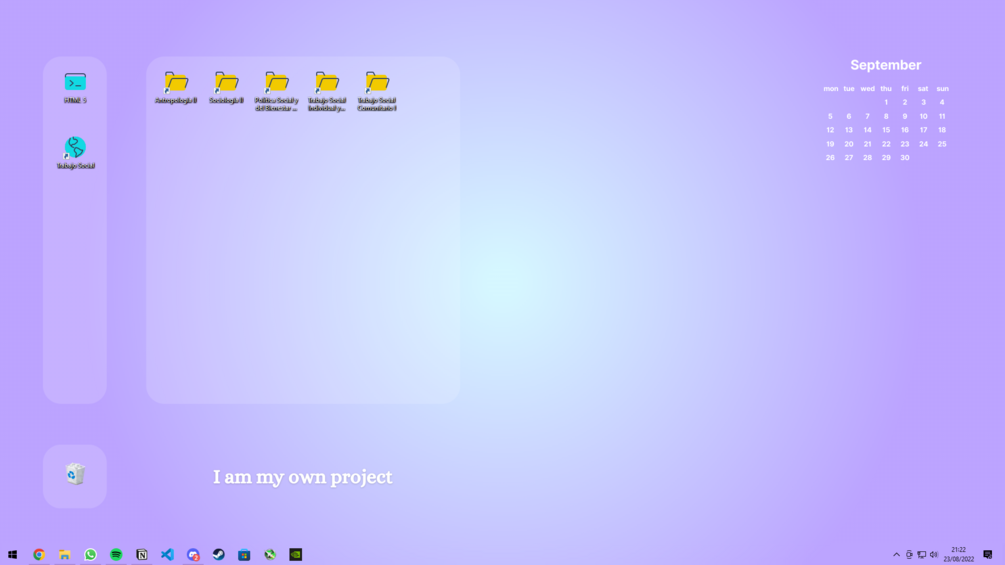Click the Meet Now tray icon
The image size is (1005, 565).
(909, 555)
